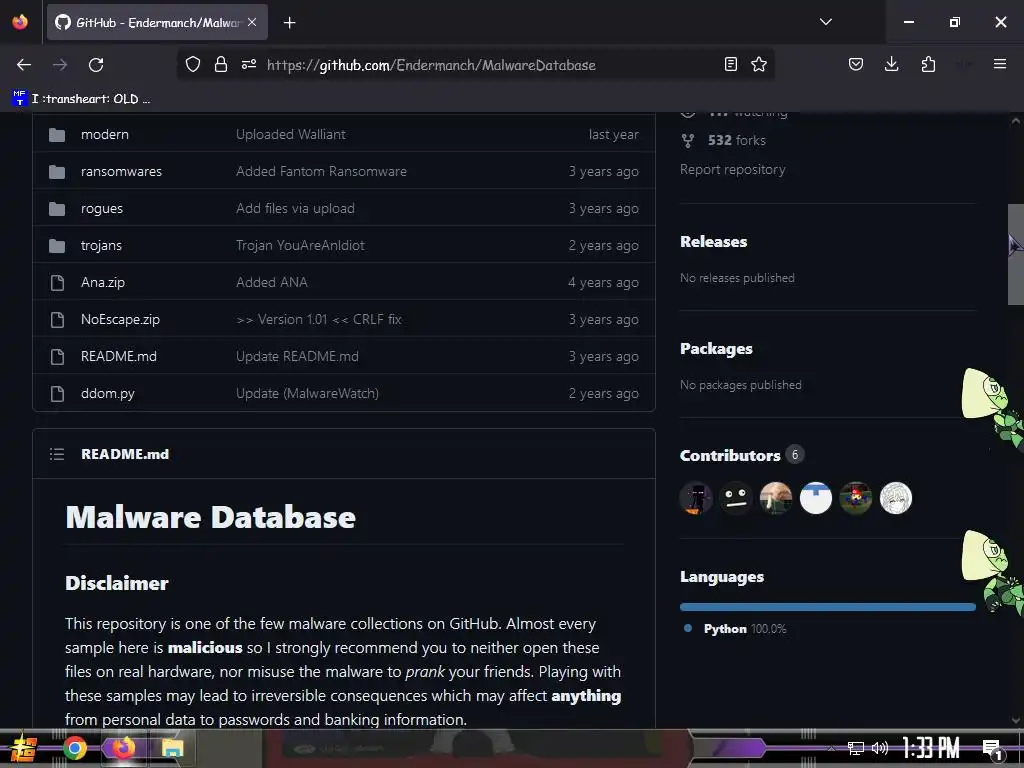Open the Ana.zip file
The image size is (1024, 768).
tap(103, 283)
